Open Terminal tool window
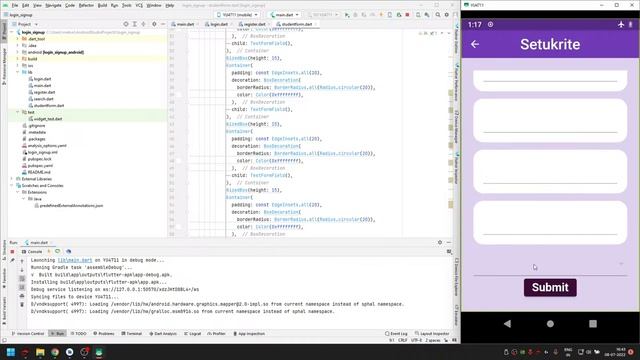This screenshot has width=640, height=360. (131, 333)
